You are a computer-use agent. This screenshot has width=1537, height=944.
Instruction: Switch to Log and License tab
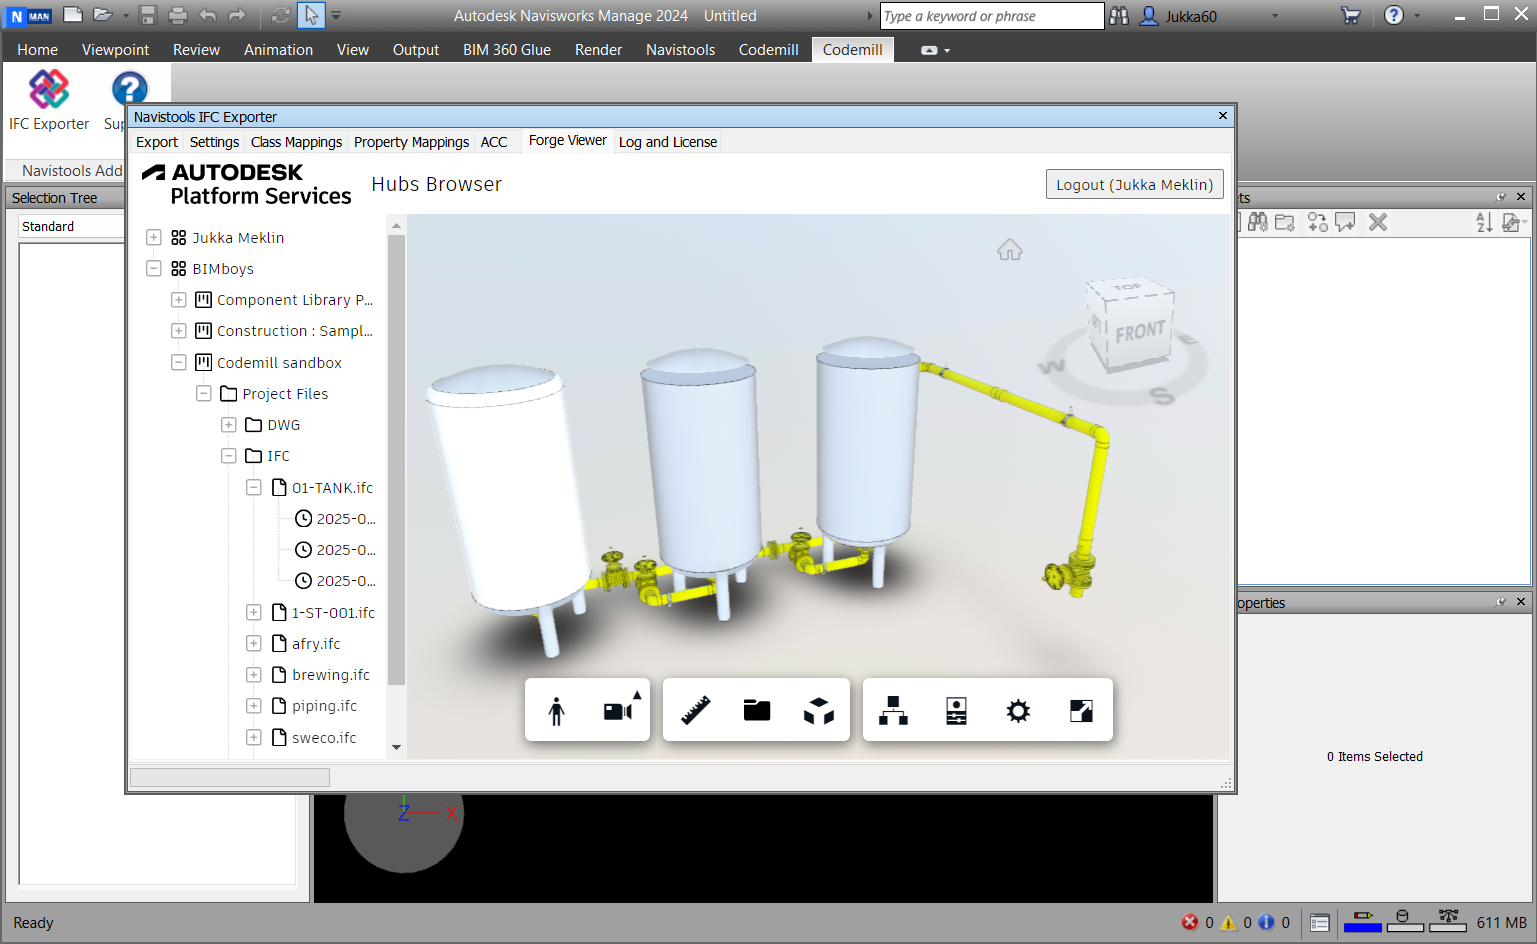[x=668, y=142]
